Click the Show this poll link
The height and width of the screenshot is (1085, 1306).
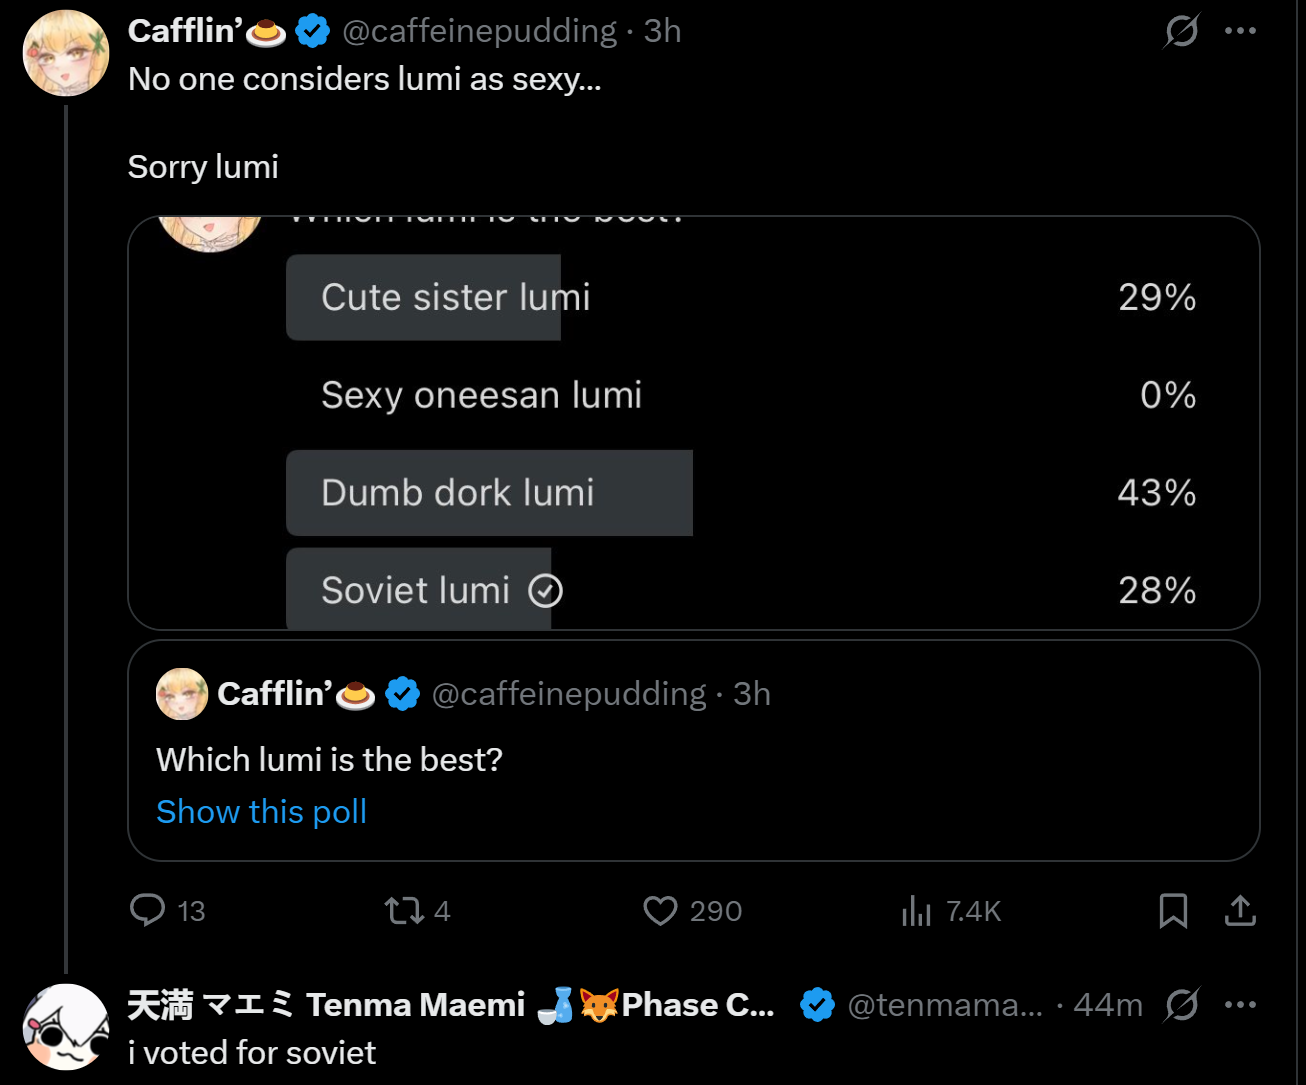[261, 812]
